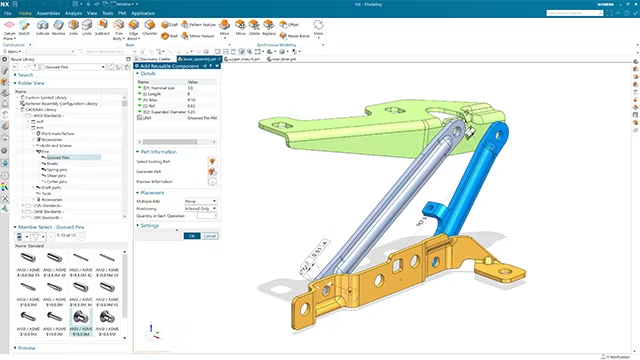Screen dimensions: 640x360
Task: Select Rivets in the folder tree
Action: click(52, 164)
